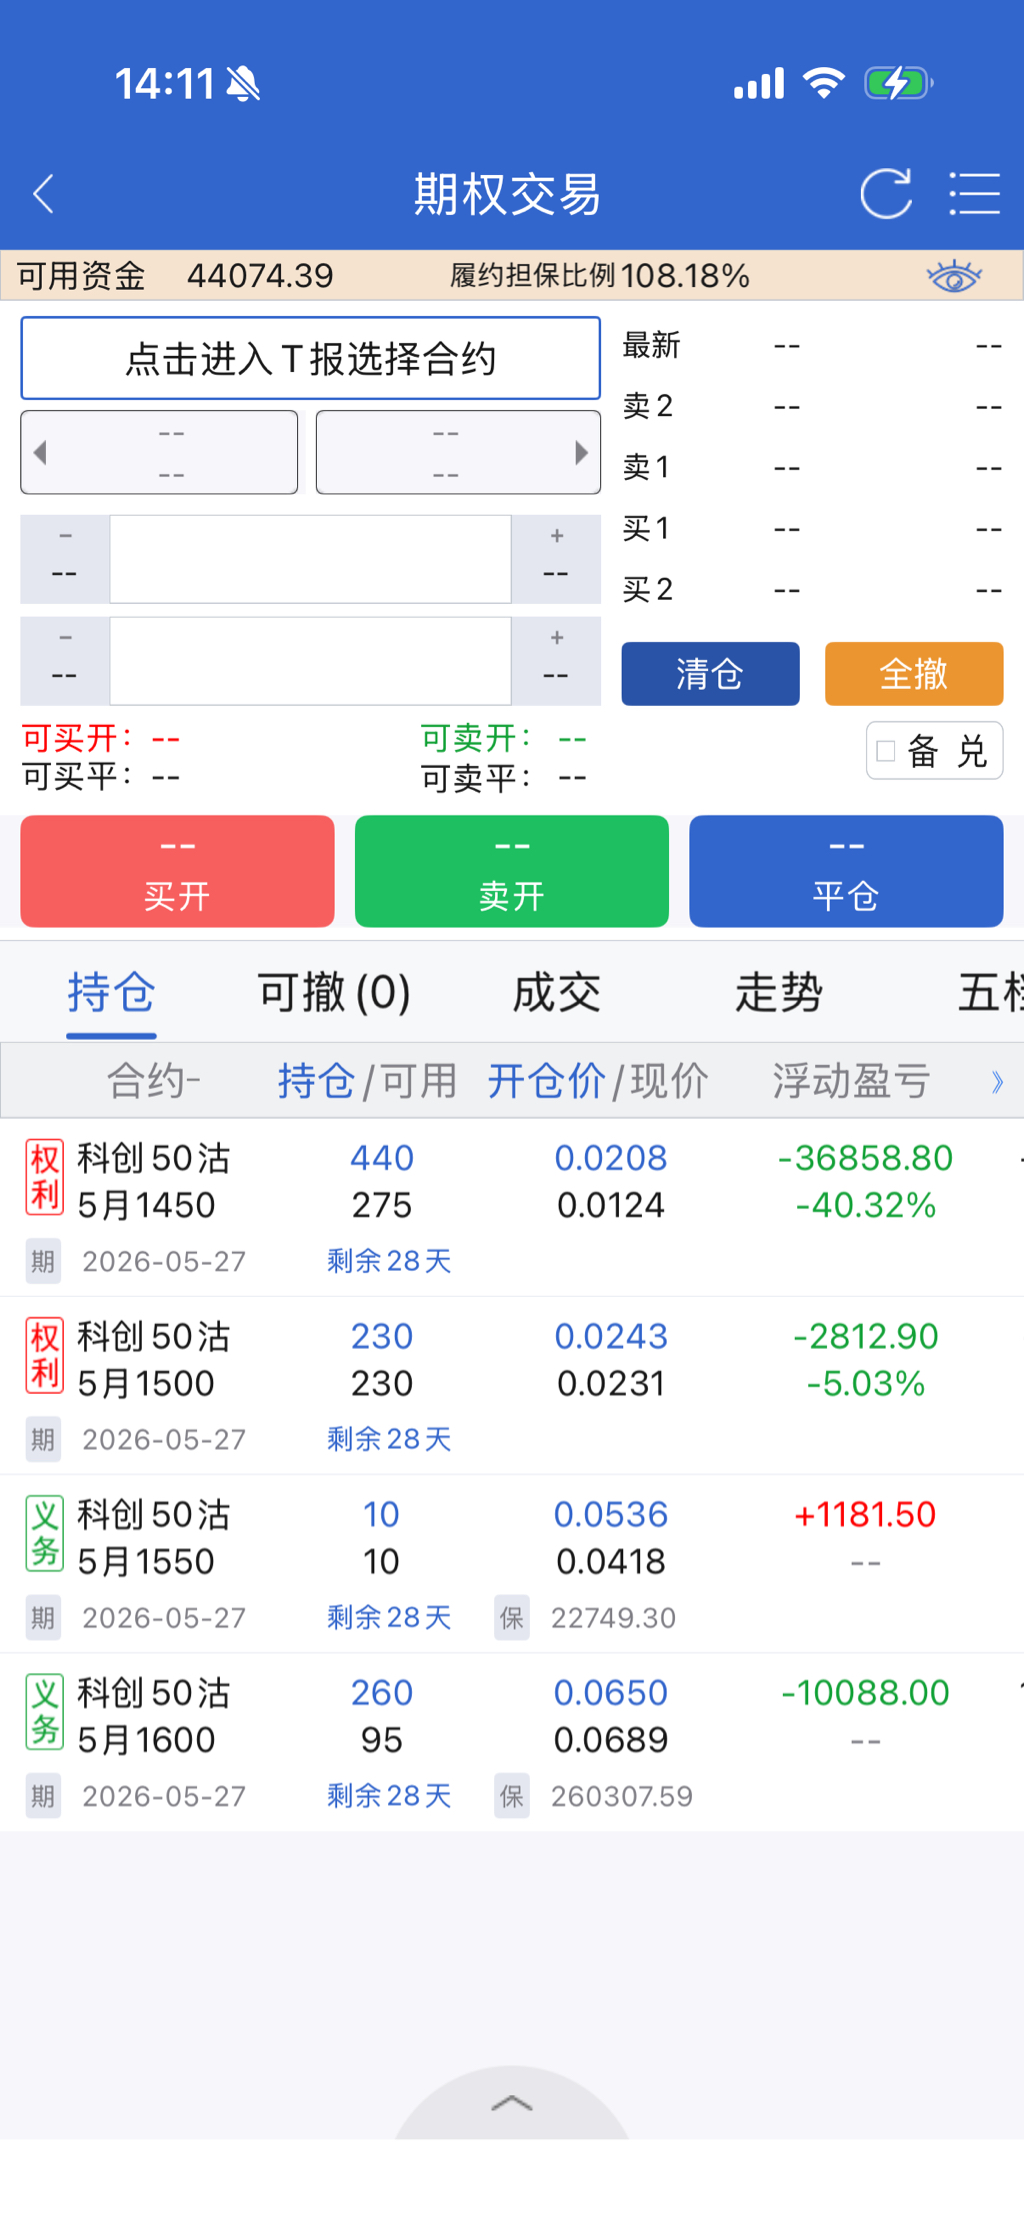Screen dimensions: 1024x2227
Task: Enable the 备兑 checkbox
Action: tap(886, 751)
